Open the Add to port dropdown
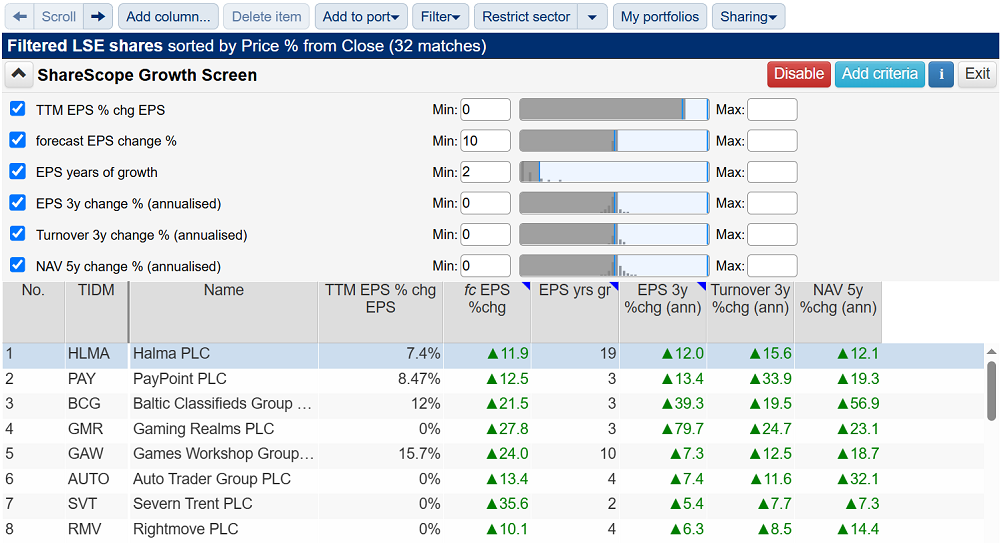 [x=361, y=17]
